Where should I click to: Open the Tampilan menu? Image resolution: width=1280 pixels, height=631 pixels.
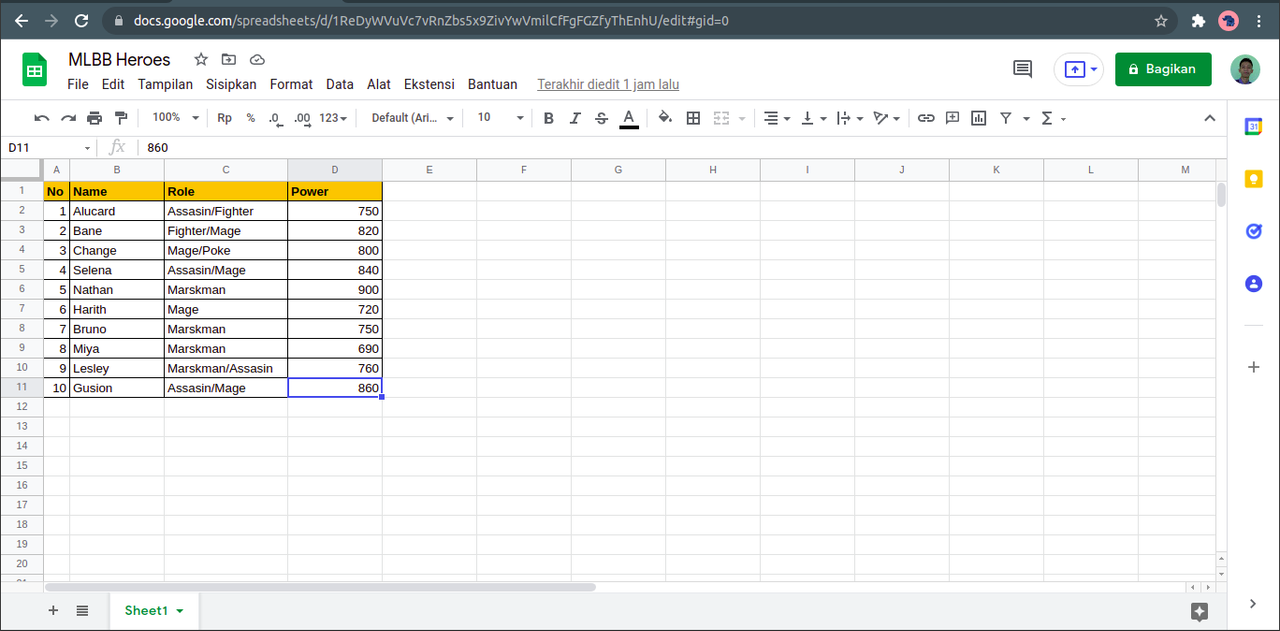[165, 84]
